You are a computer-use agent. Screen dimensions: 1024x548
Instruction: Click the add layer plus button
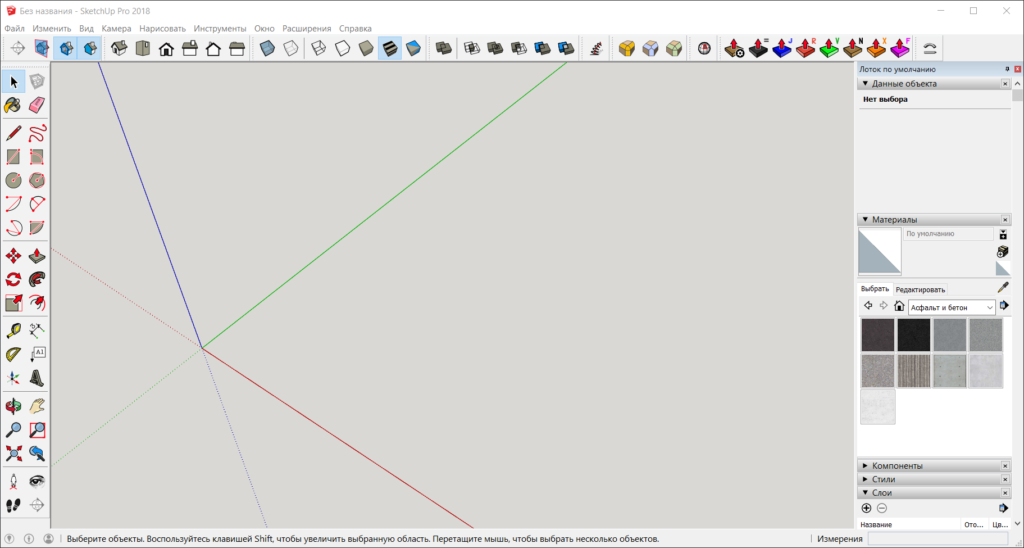(x=866, y=508)
